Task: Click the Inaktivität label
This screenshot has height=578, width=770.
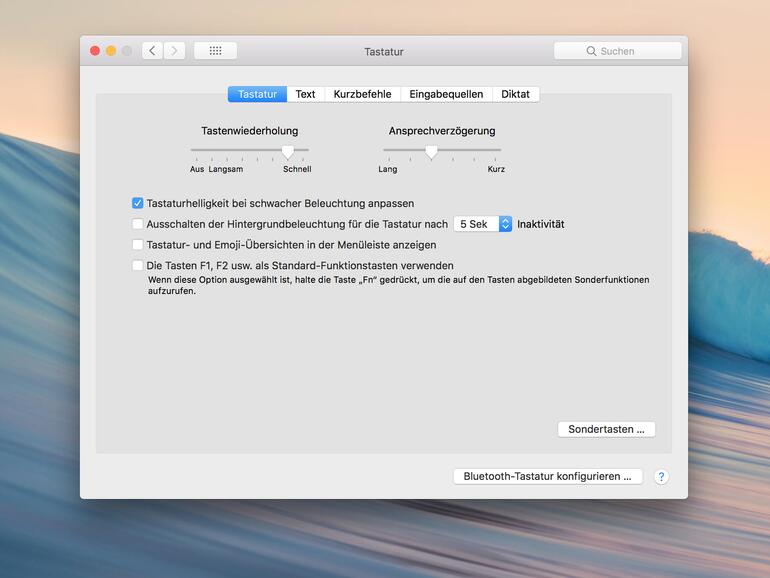Action: (541, 224)
